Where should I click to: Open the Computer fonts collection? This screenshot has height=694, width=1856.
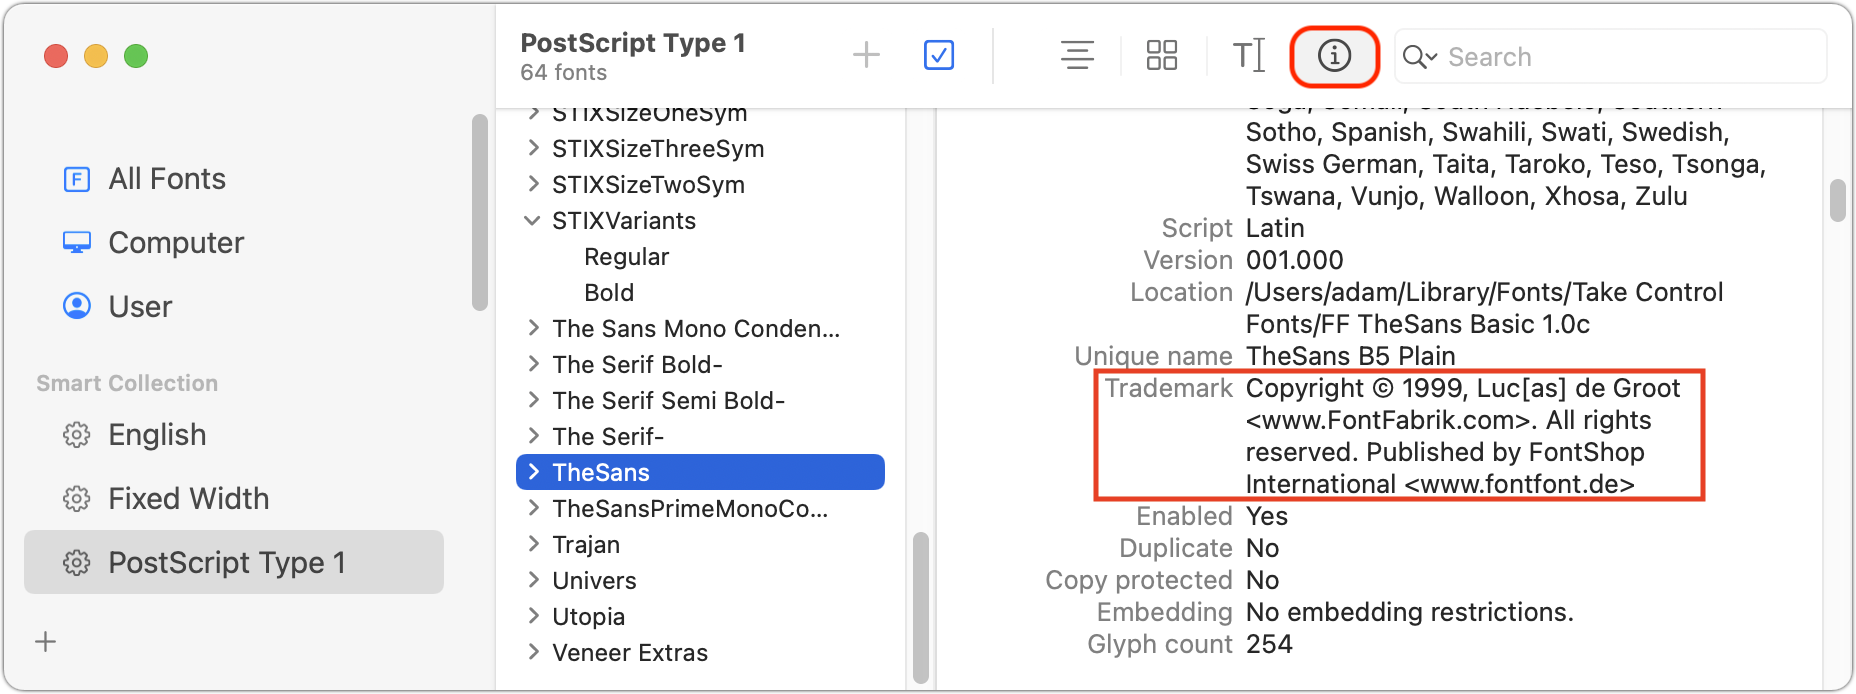(176, 243)
